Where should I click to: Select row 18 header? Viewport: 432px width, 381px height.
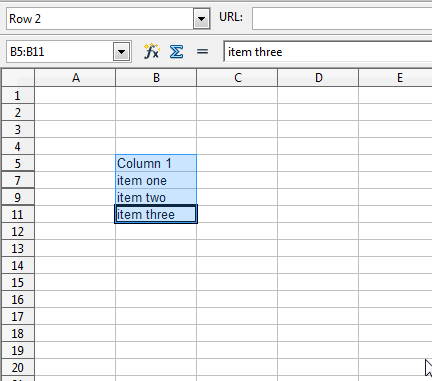click(x=18, y=333)
